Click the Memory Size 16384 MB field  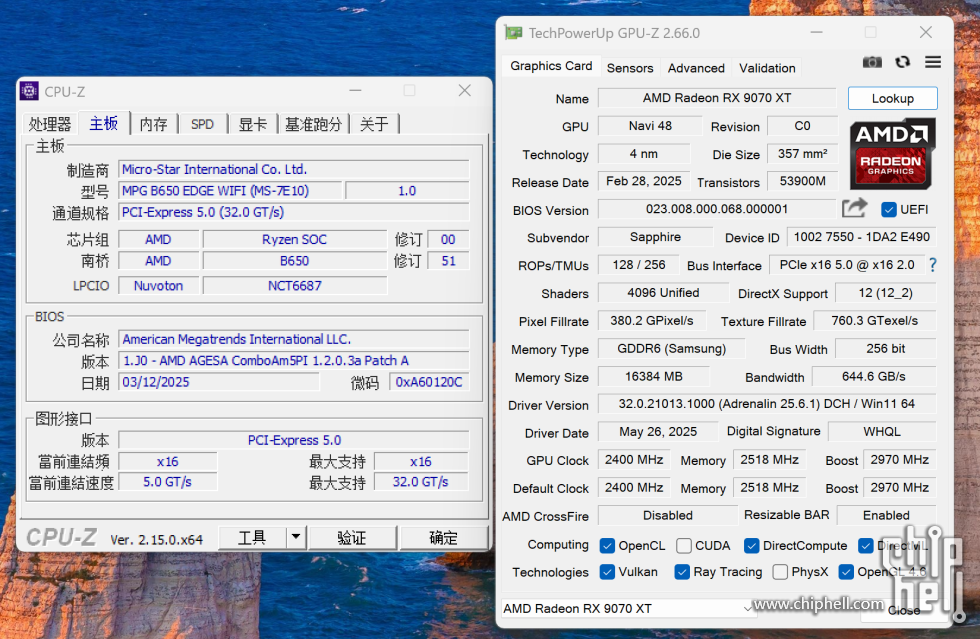[x=654, y=376]
